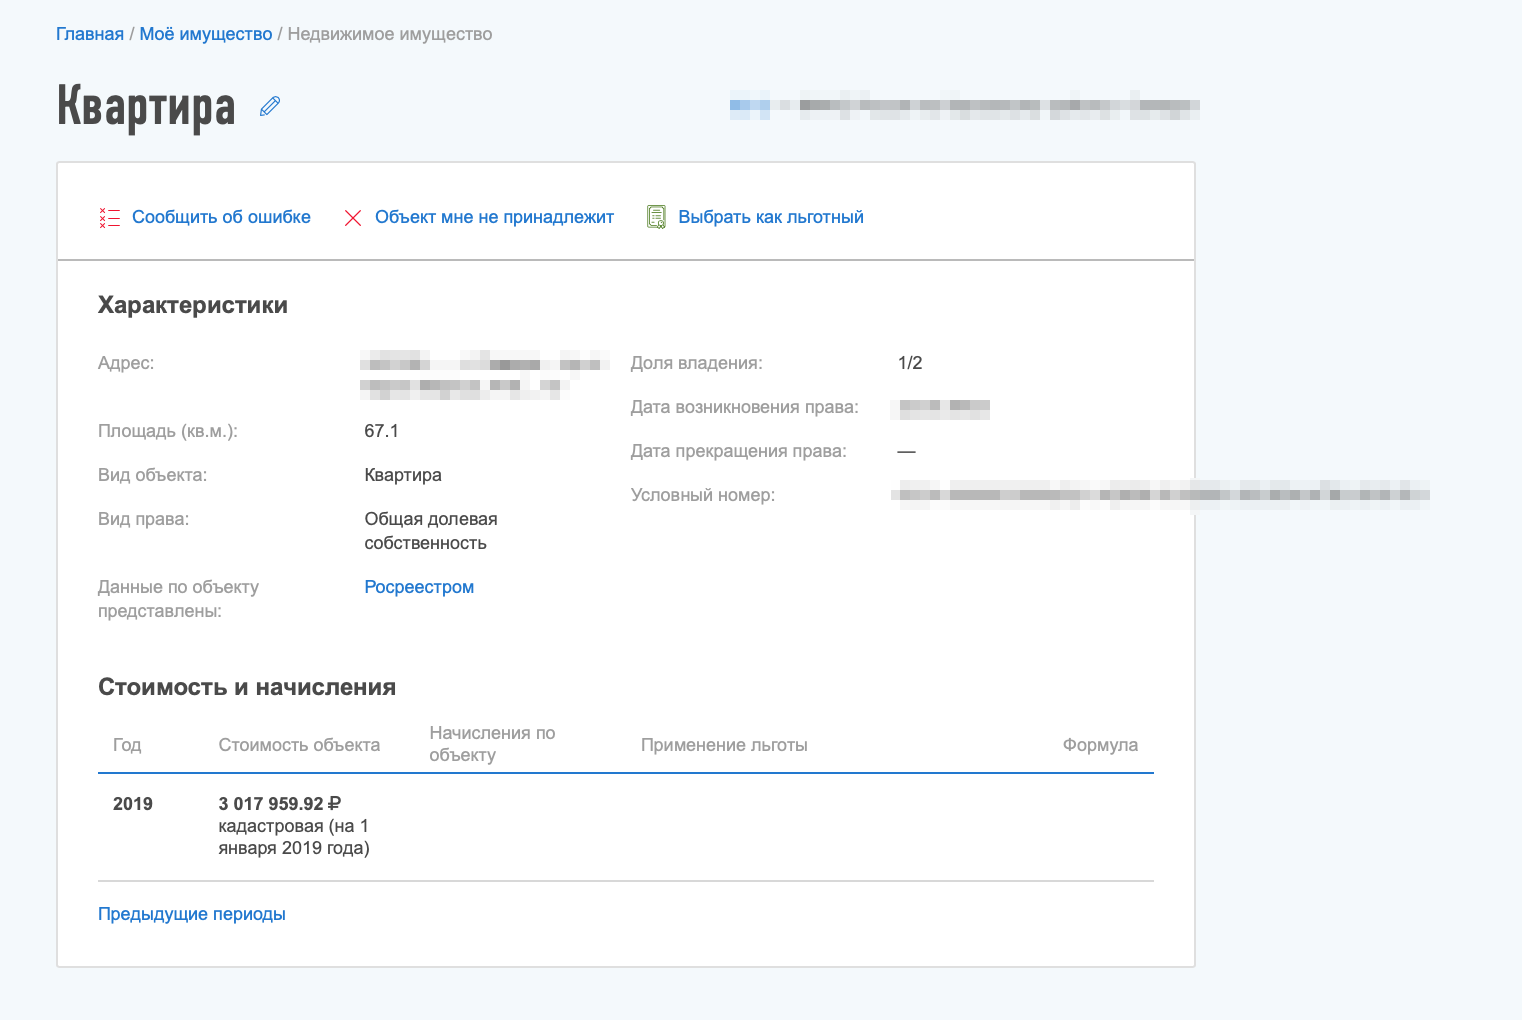Viewport: 1522px width, 1020px height.
Task: Choose Выбрать как льготный
Action: click(x=771, y=217)
